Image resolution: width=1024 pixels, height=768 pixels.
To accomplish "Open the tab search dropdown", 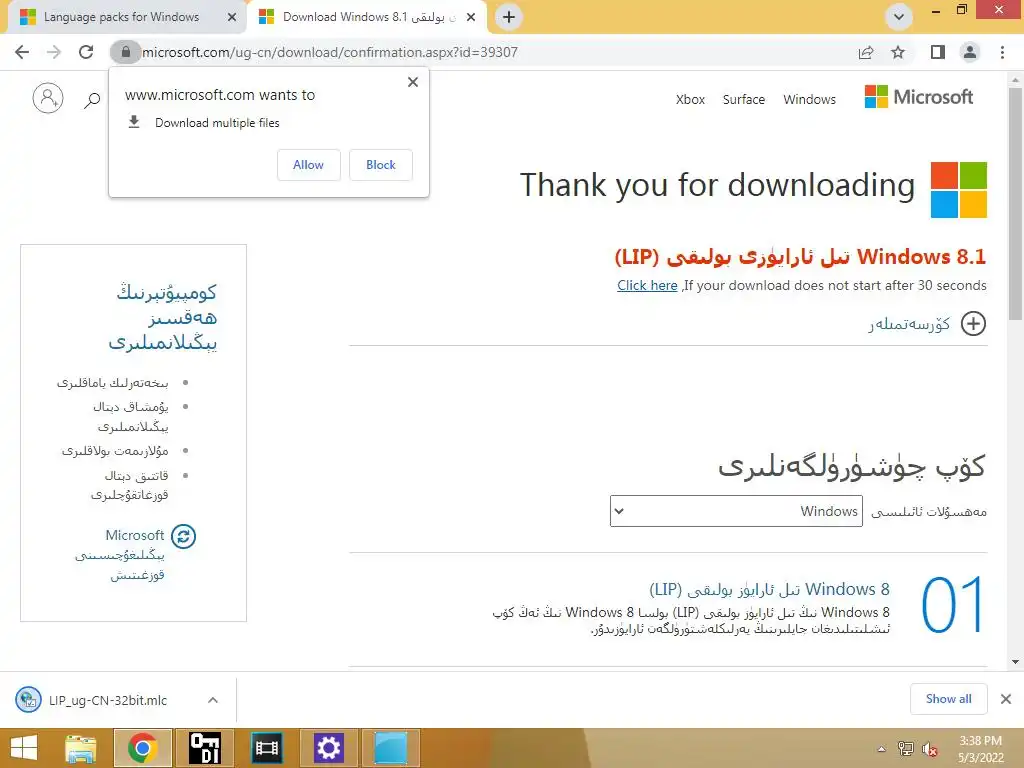I will click(899, 17).
